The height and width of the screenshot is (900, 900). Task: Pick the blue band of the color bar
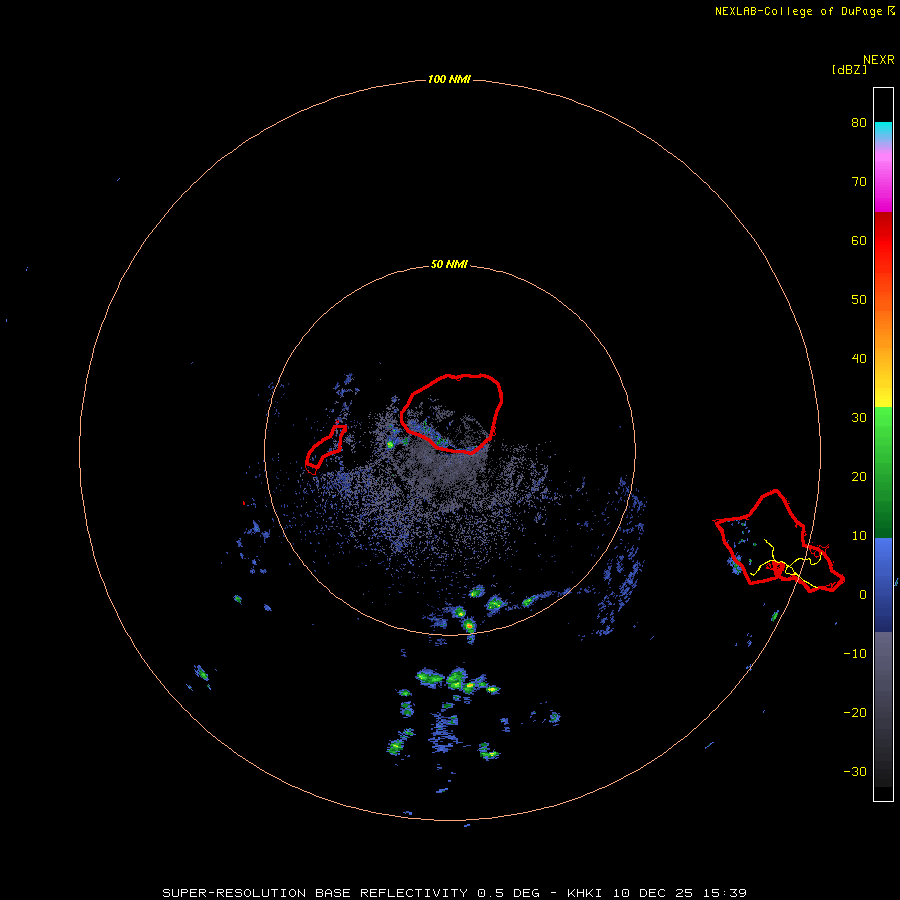(x=883, y=584)
